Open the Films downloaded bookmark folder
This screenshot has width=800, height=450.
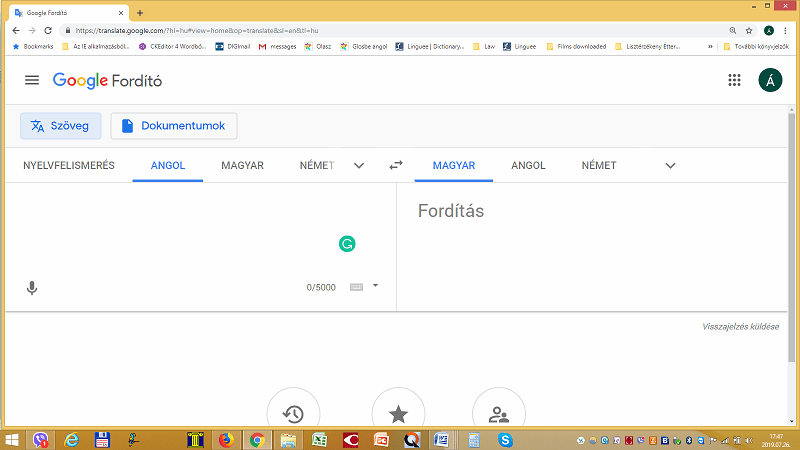click(577, 46)
